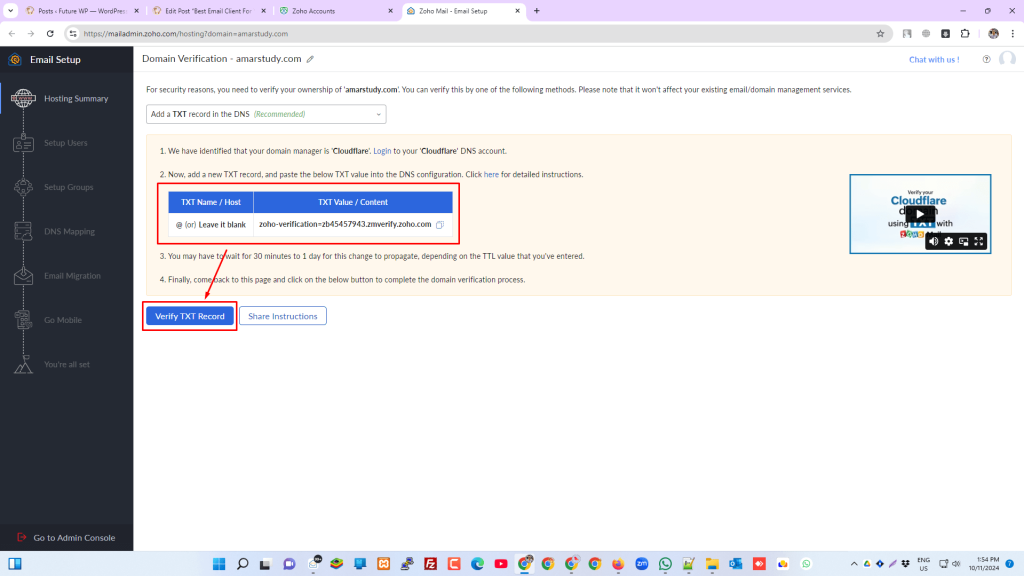Open the Zoho user profile avatar

pos(1007,59)
